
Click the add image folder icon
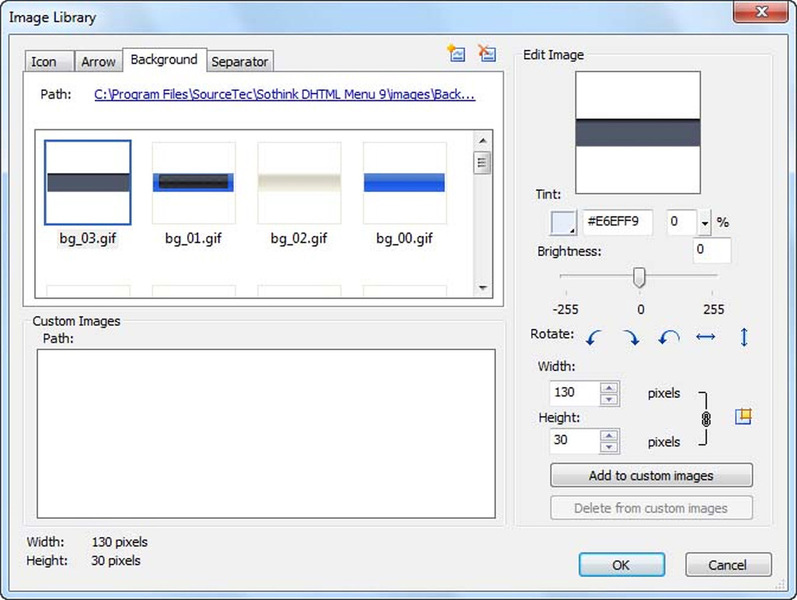(456, 53)
